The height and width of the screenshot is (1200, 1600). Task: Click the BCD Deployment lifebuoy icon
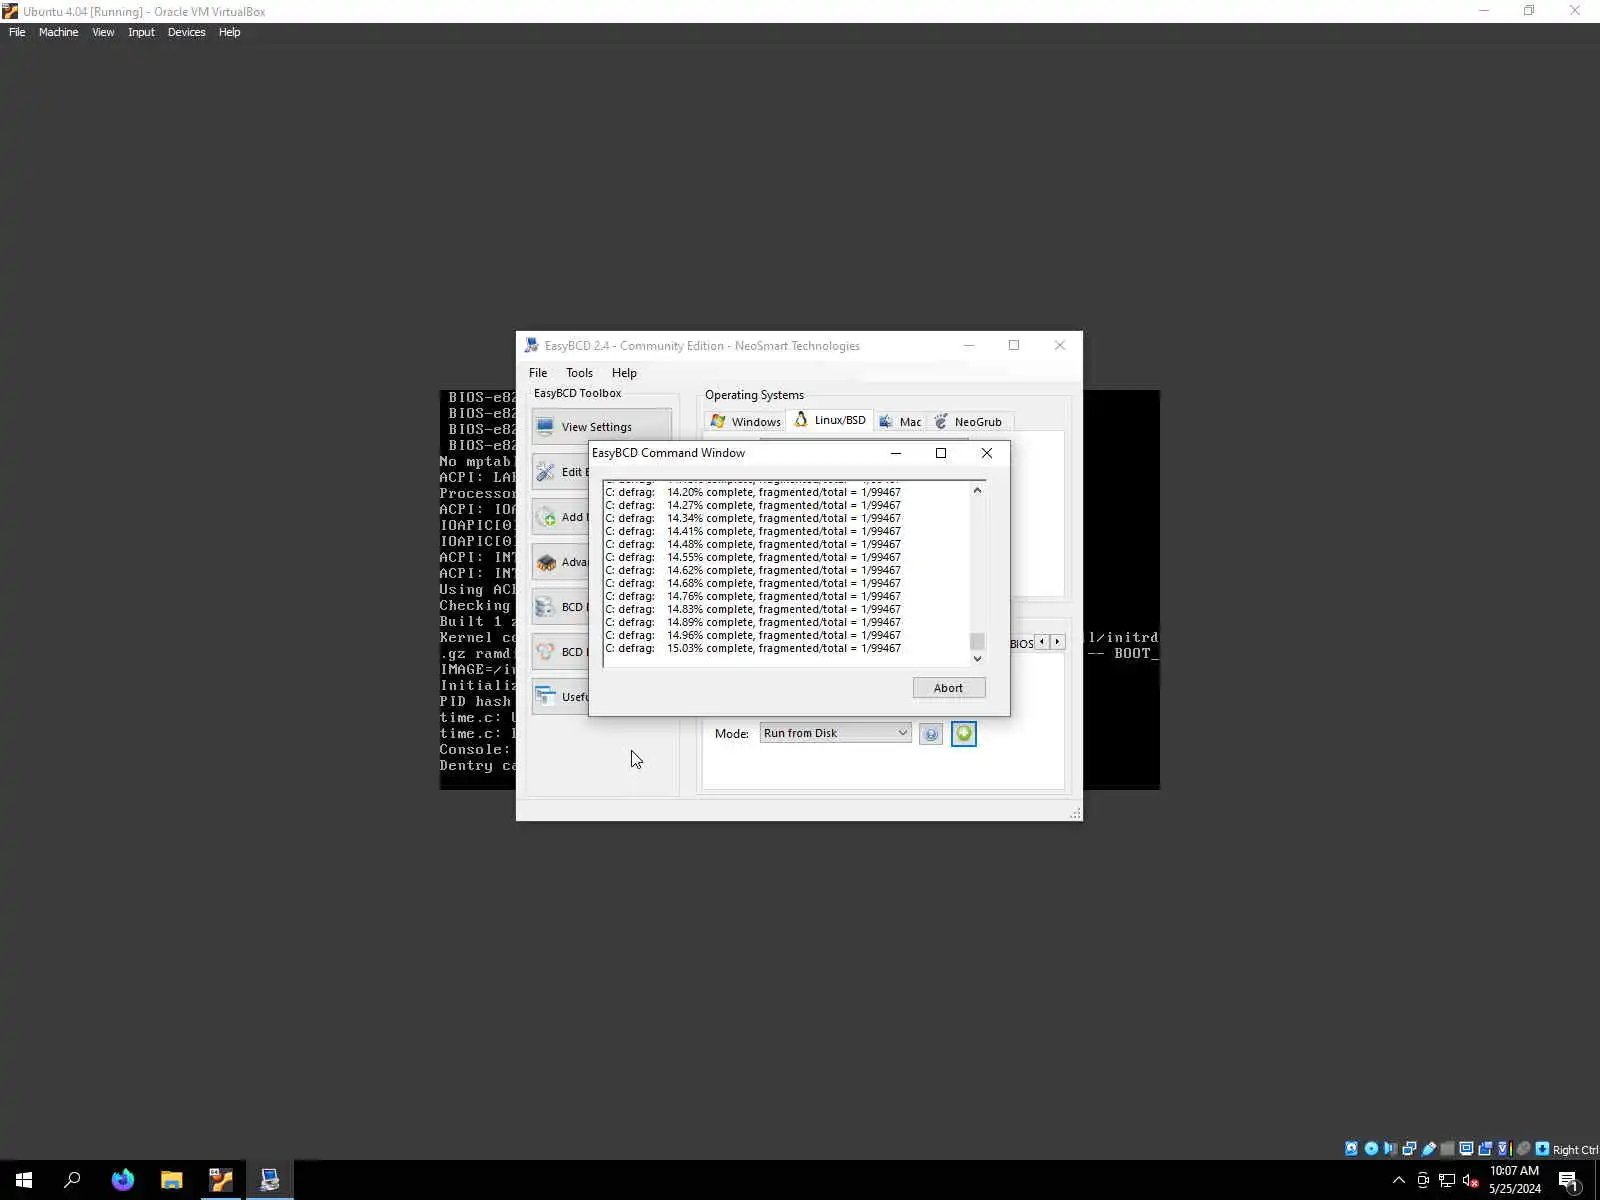click(546, 652)
